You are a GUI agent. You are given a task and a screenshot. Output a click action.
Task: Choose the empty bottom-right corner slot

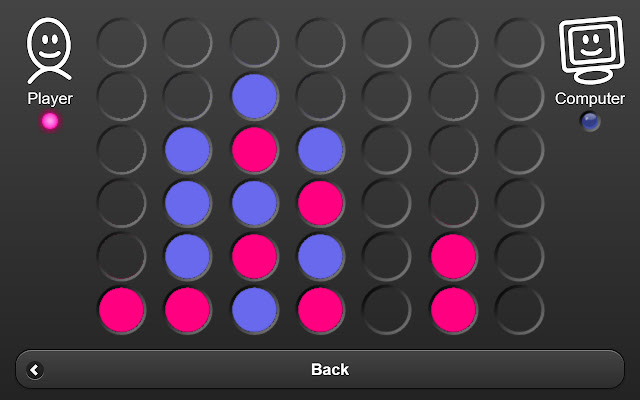click(x=519, y=309)
